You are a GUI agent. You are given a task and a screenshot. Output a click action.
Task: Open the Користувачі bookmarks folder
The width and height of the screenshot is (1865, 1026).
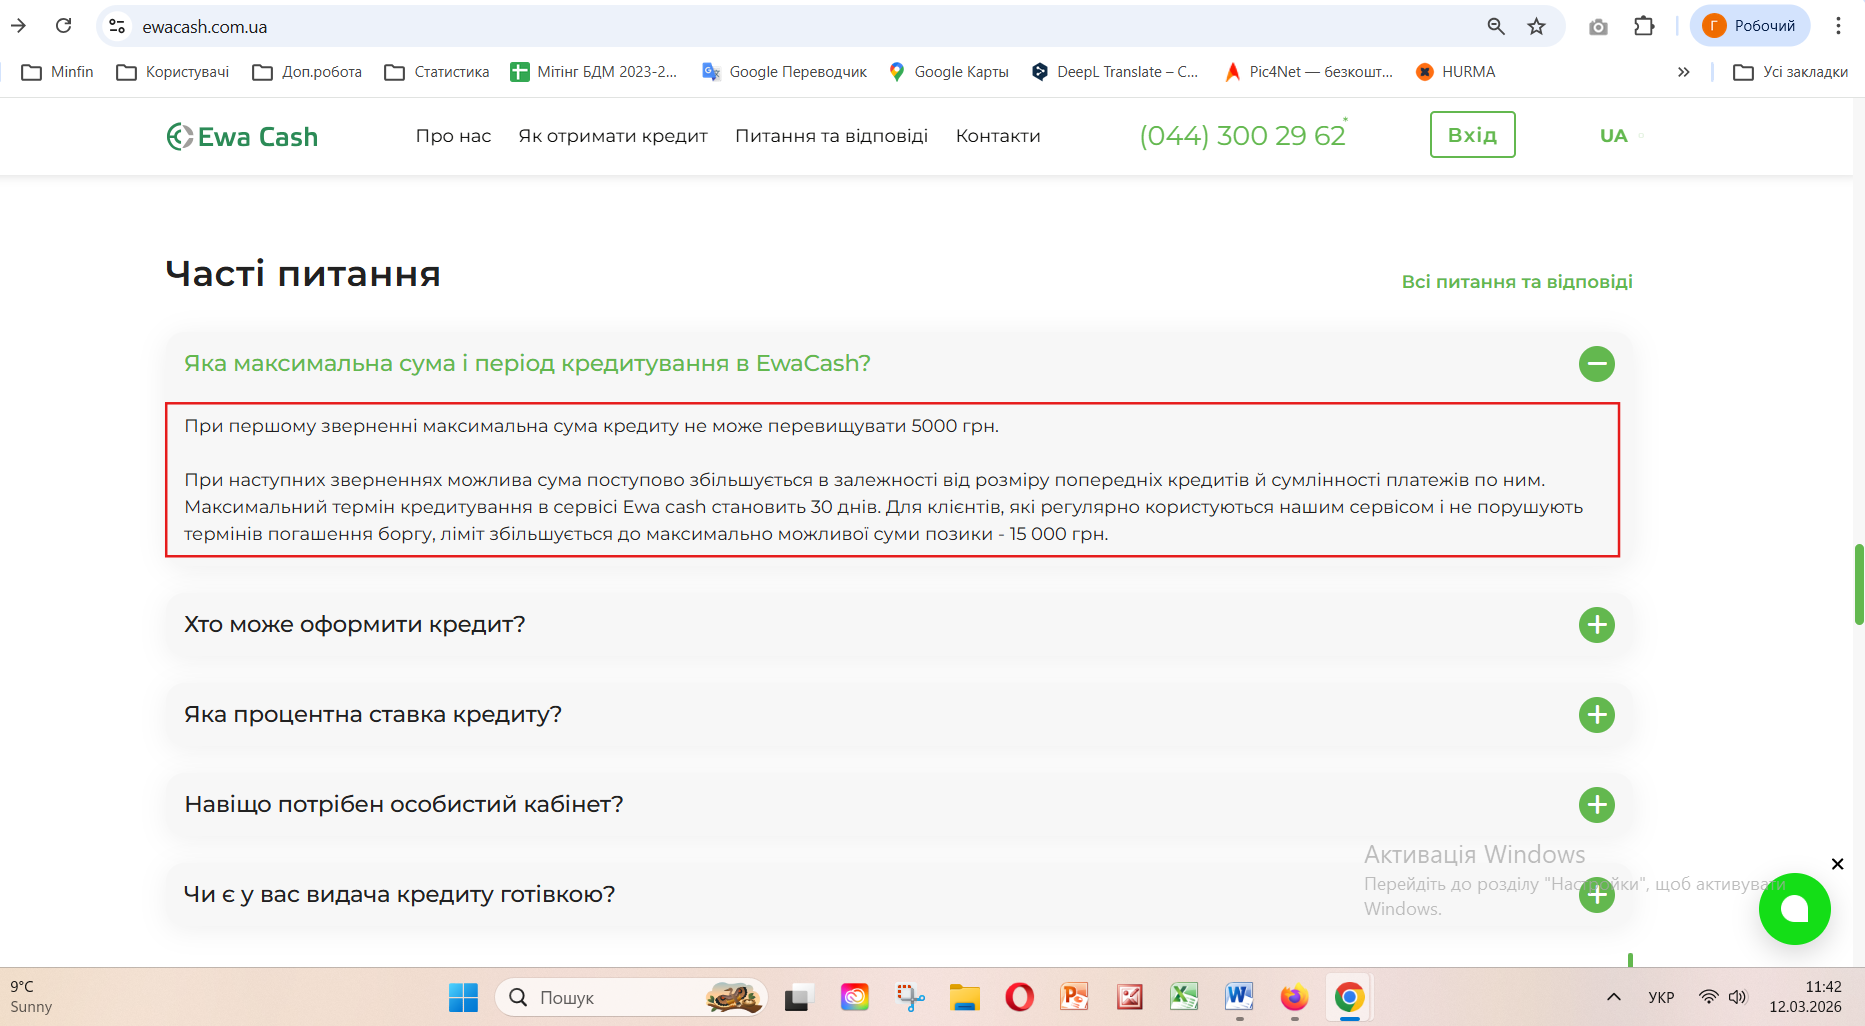click(x=173, y=72)
